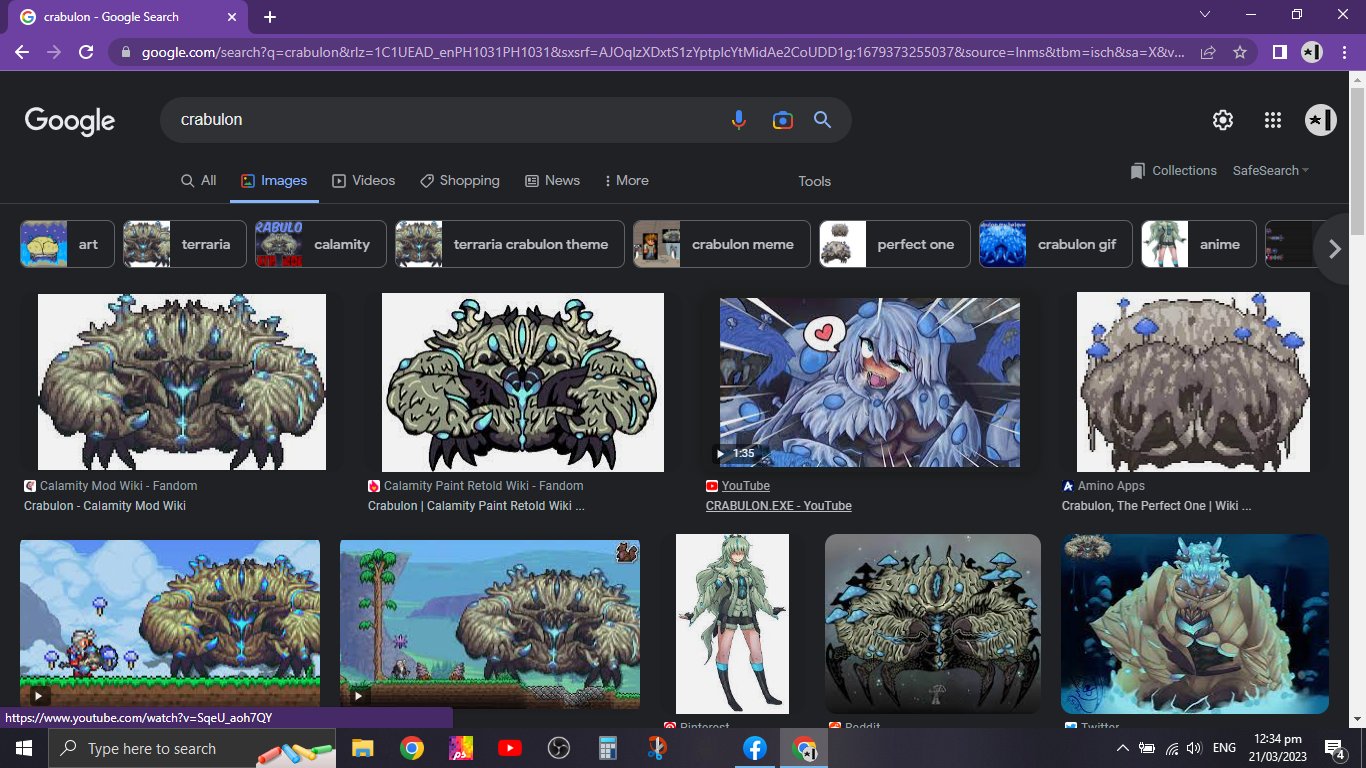The width and height of the screenshot is (1366, 768).
Task: Click Crabulon, The Perfect One Wiki title
Action: [1156, 506]
